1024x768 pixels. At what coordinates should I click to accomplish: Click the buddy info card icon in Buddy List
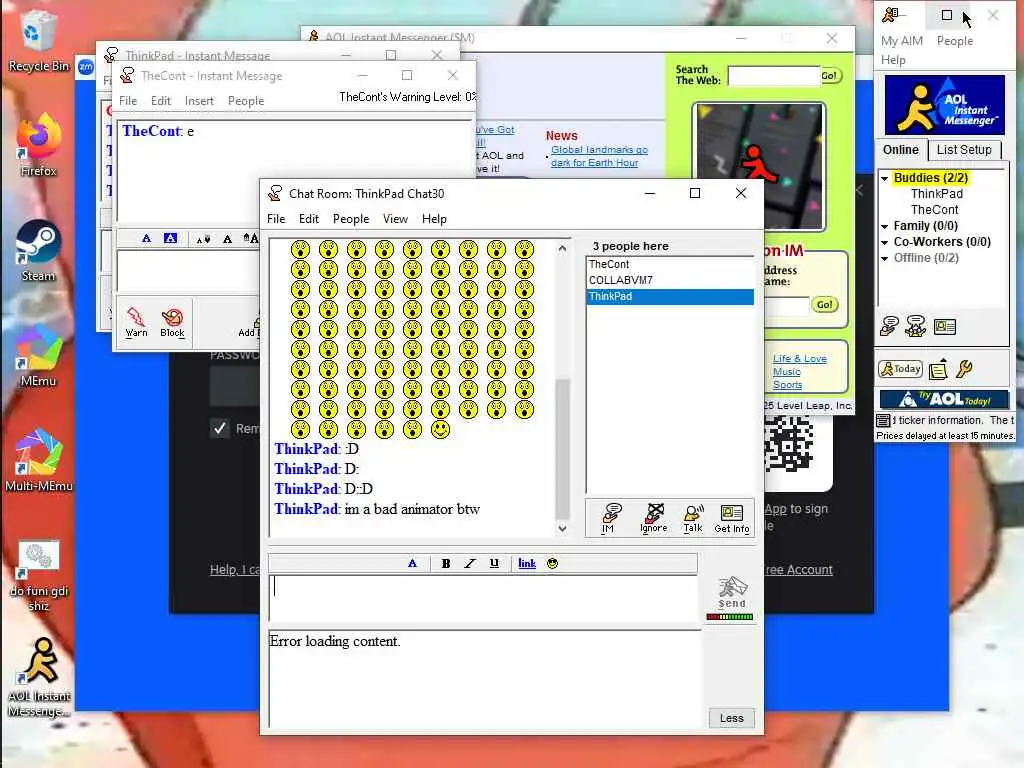[945, 326]
